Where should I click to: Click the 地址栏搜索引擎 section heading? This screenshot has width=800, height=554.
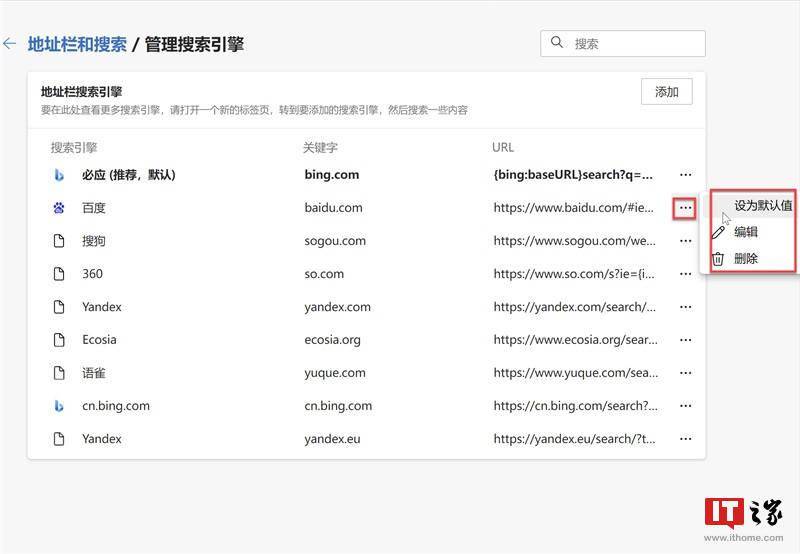point(82,92)
